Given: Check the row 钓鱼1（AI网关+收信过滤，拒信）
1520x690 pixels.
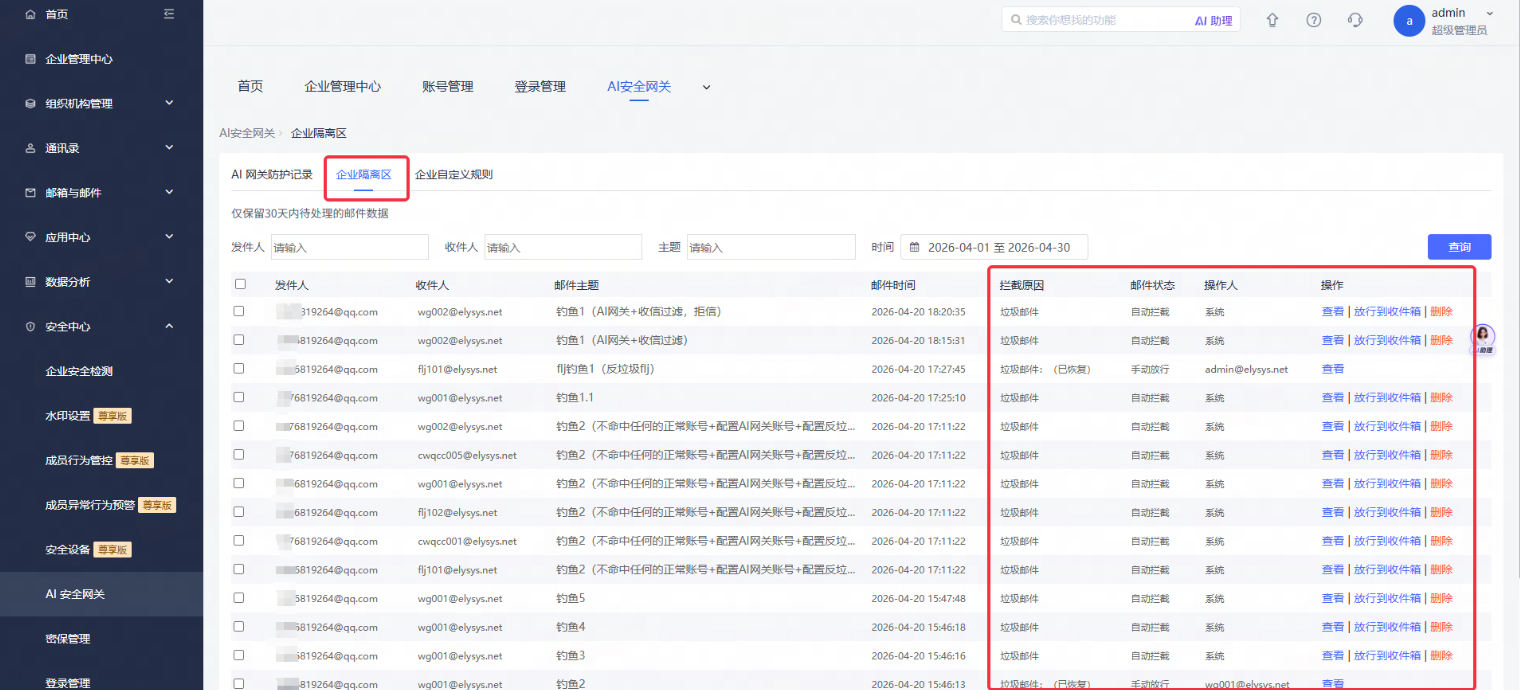Looking at the screenshot, I should tap(239, 311).
